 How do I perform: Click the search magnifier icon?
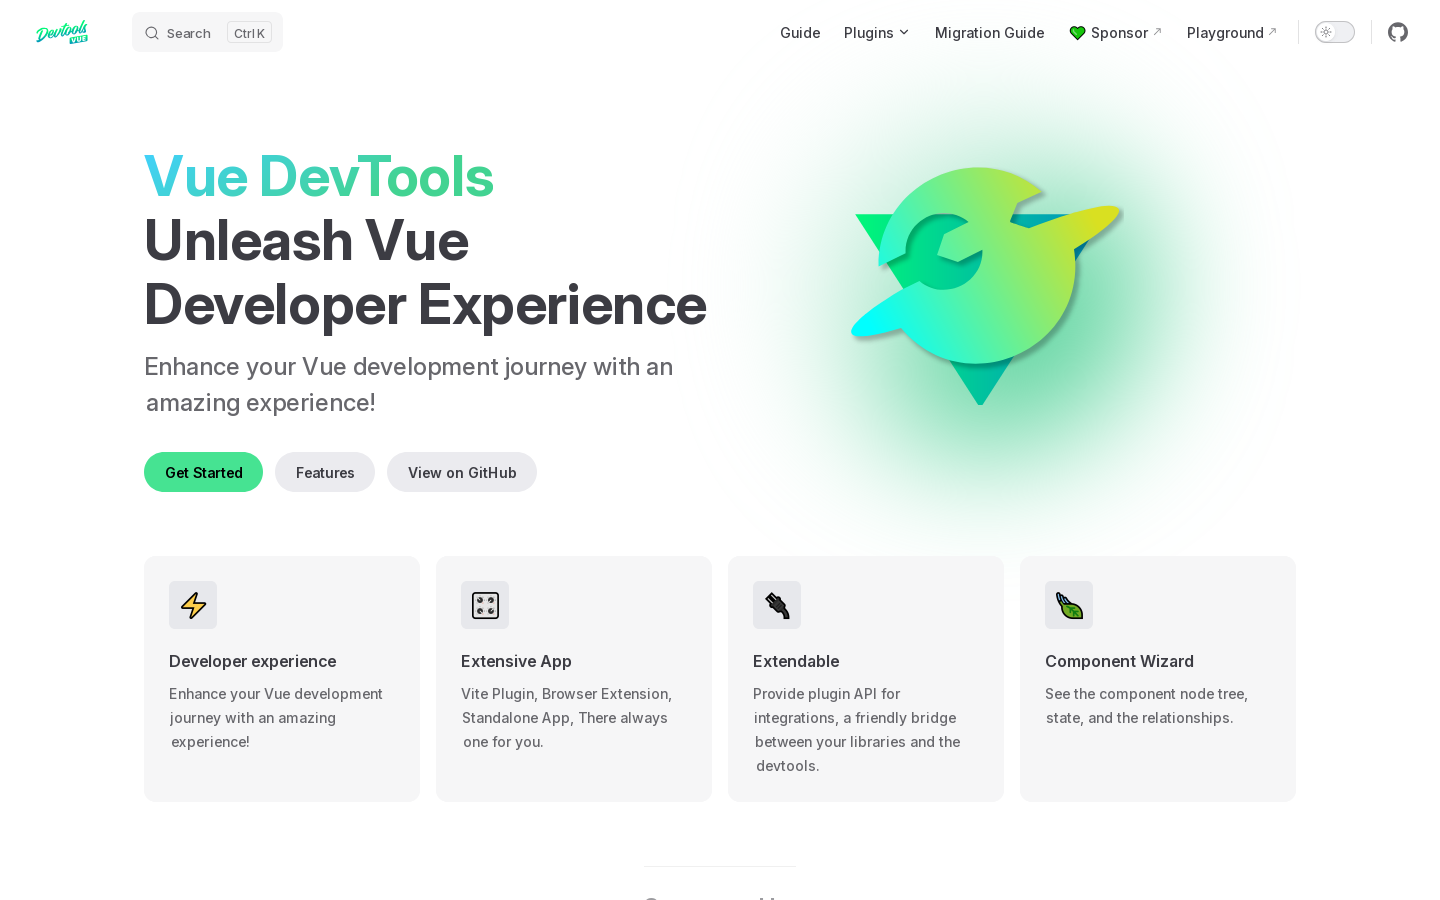(x=152, y=33)
